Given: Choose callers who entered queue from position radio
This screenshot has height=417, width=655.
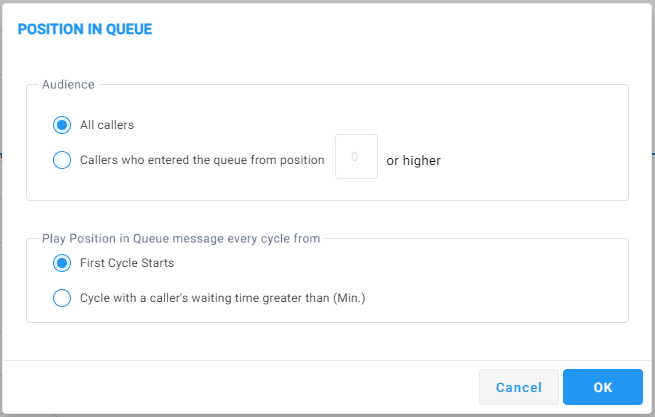Looking at the screenshot, I should coord(62,160).
